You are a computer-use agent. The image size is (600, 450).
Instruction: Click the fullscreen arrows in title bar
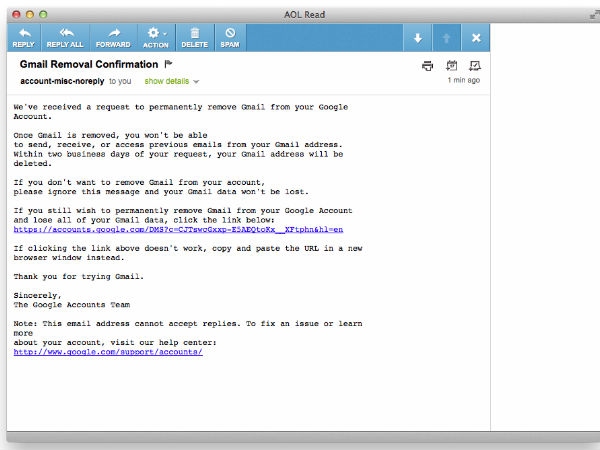(x=595, y=15)
